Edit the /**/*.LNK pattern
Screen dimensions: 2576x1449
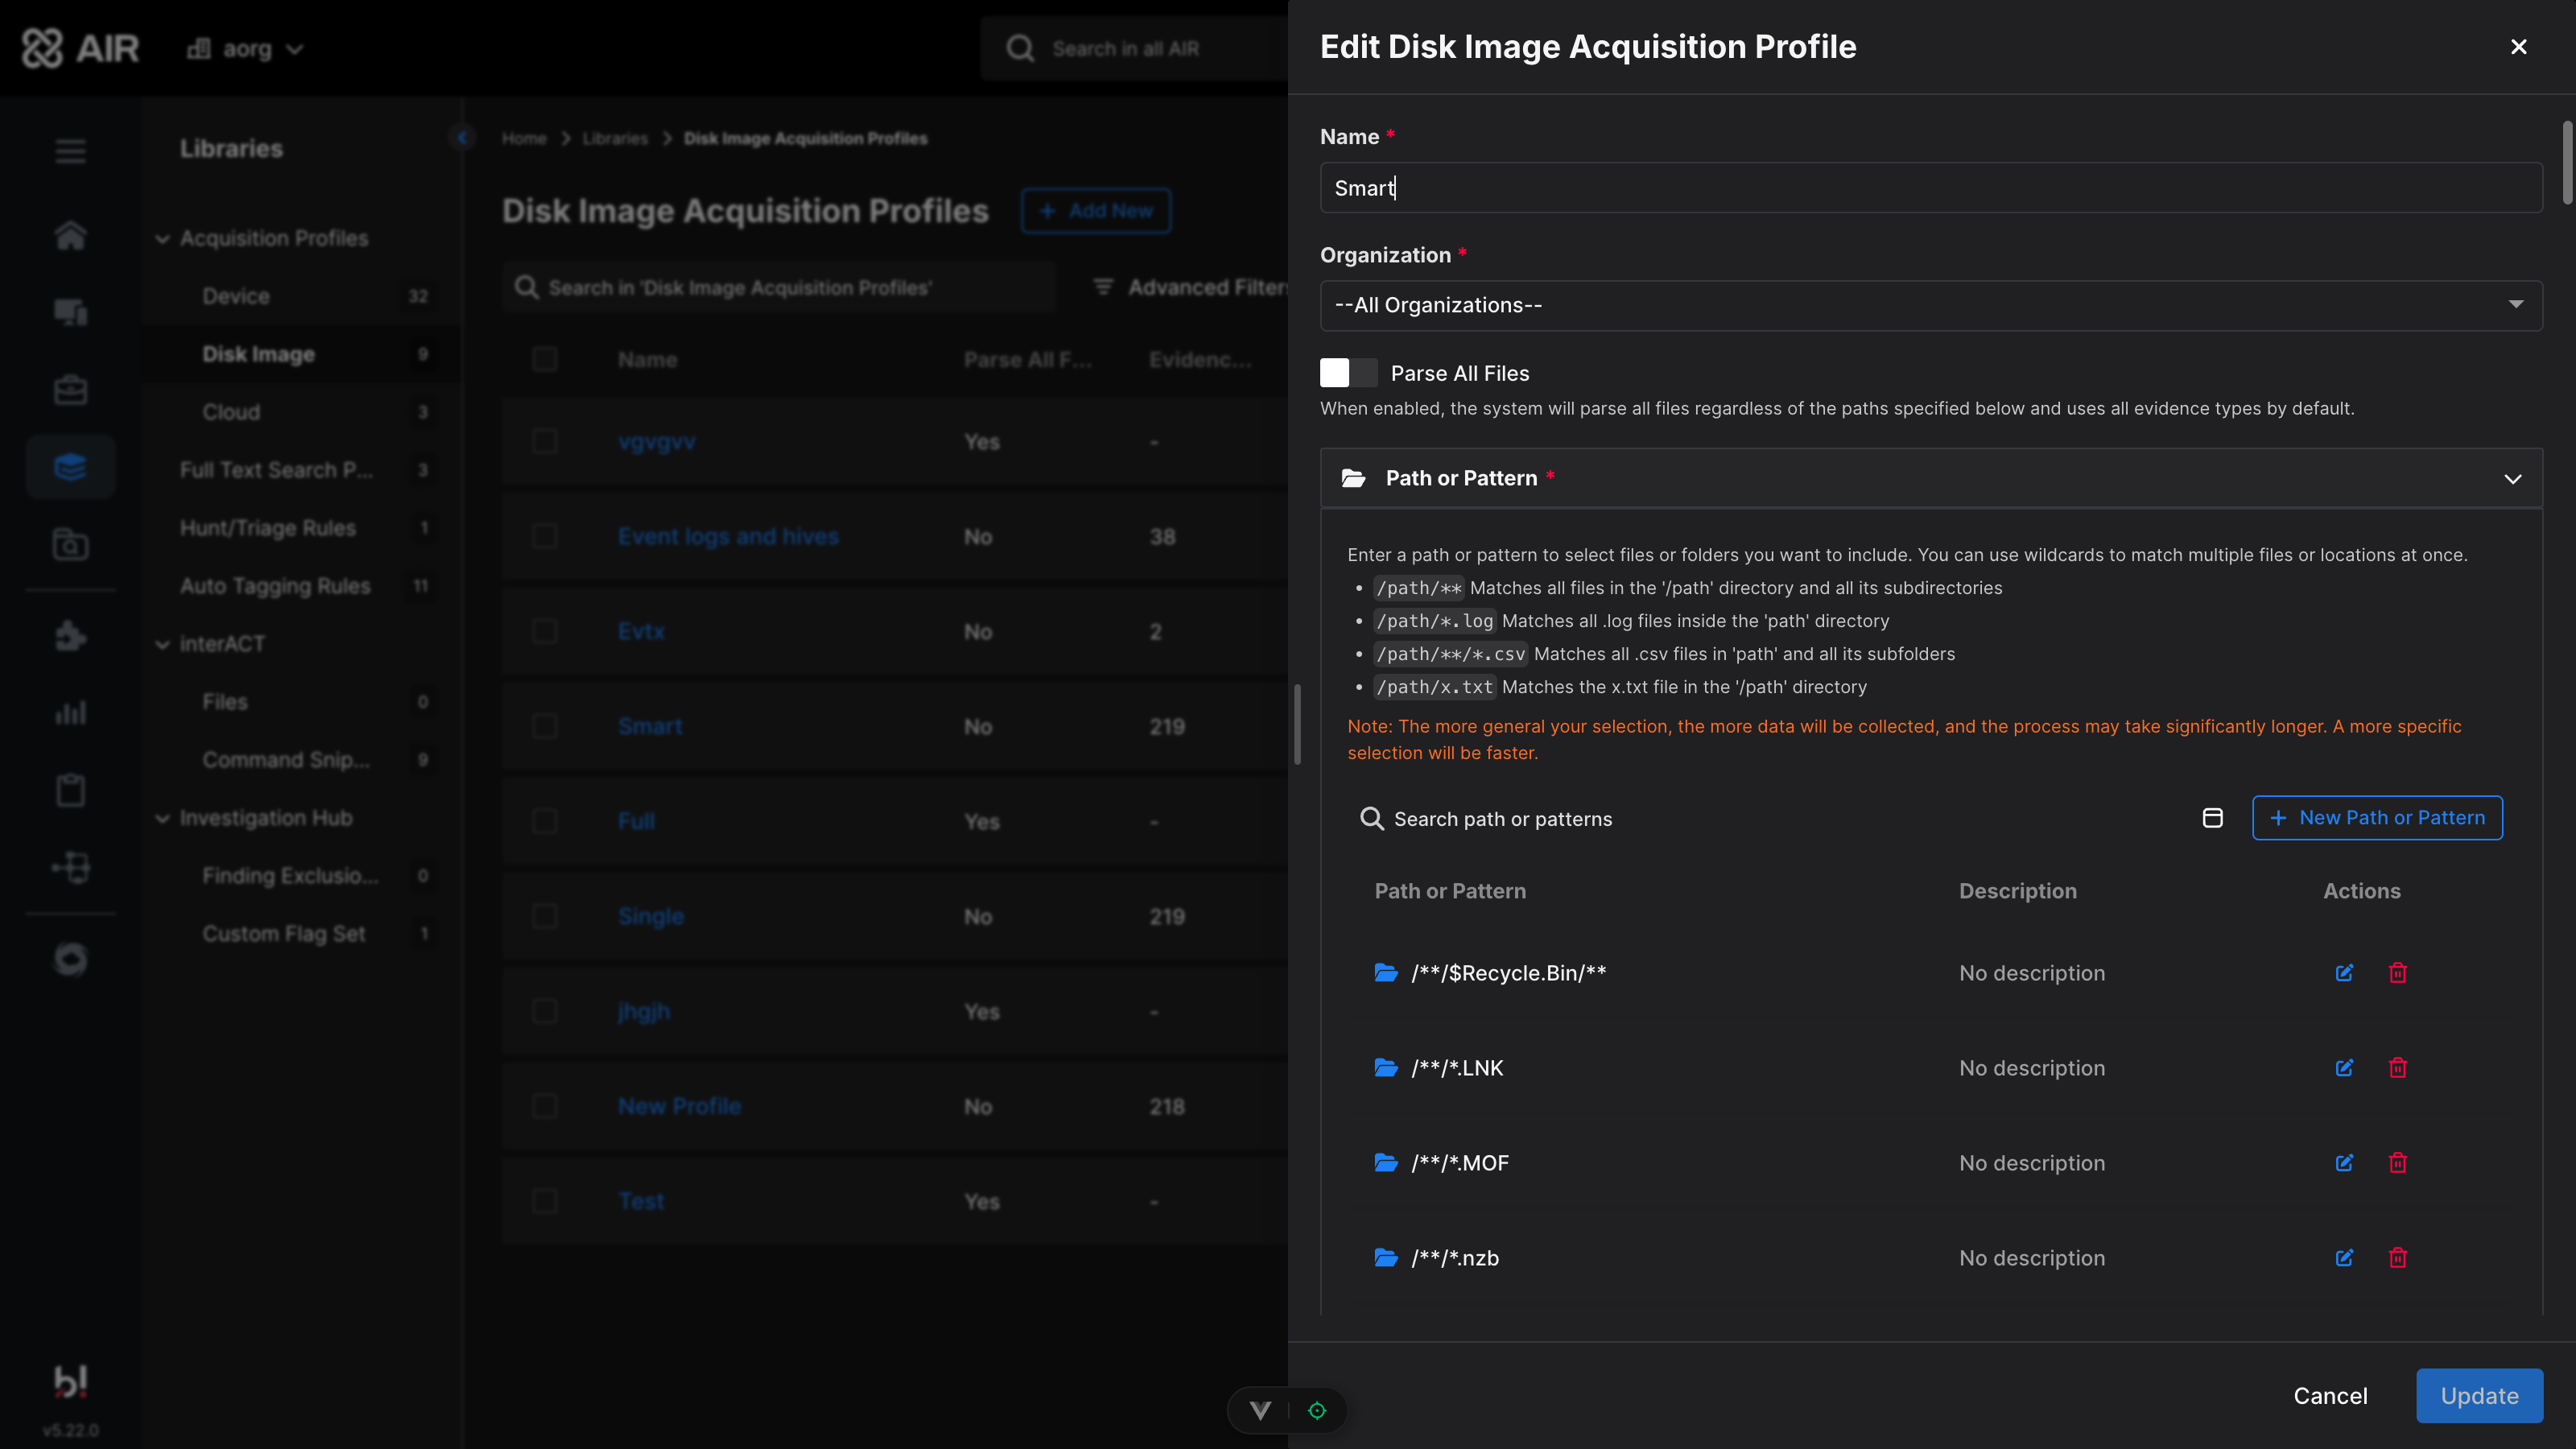2344,1068
